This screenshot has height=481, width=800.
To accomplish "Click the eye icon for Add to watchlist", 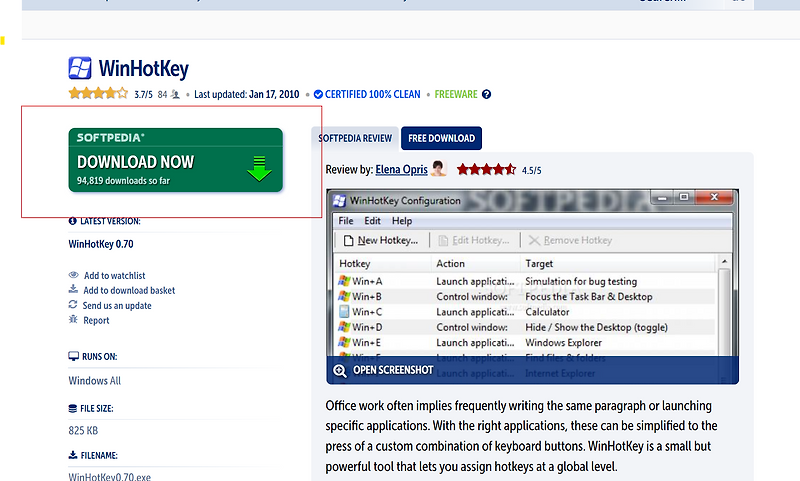I will click(73, 275).
